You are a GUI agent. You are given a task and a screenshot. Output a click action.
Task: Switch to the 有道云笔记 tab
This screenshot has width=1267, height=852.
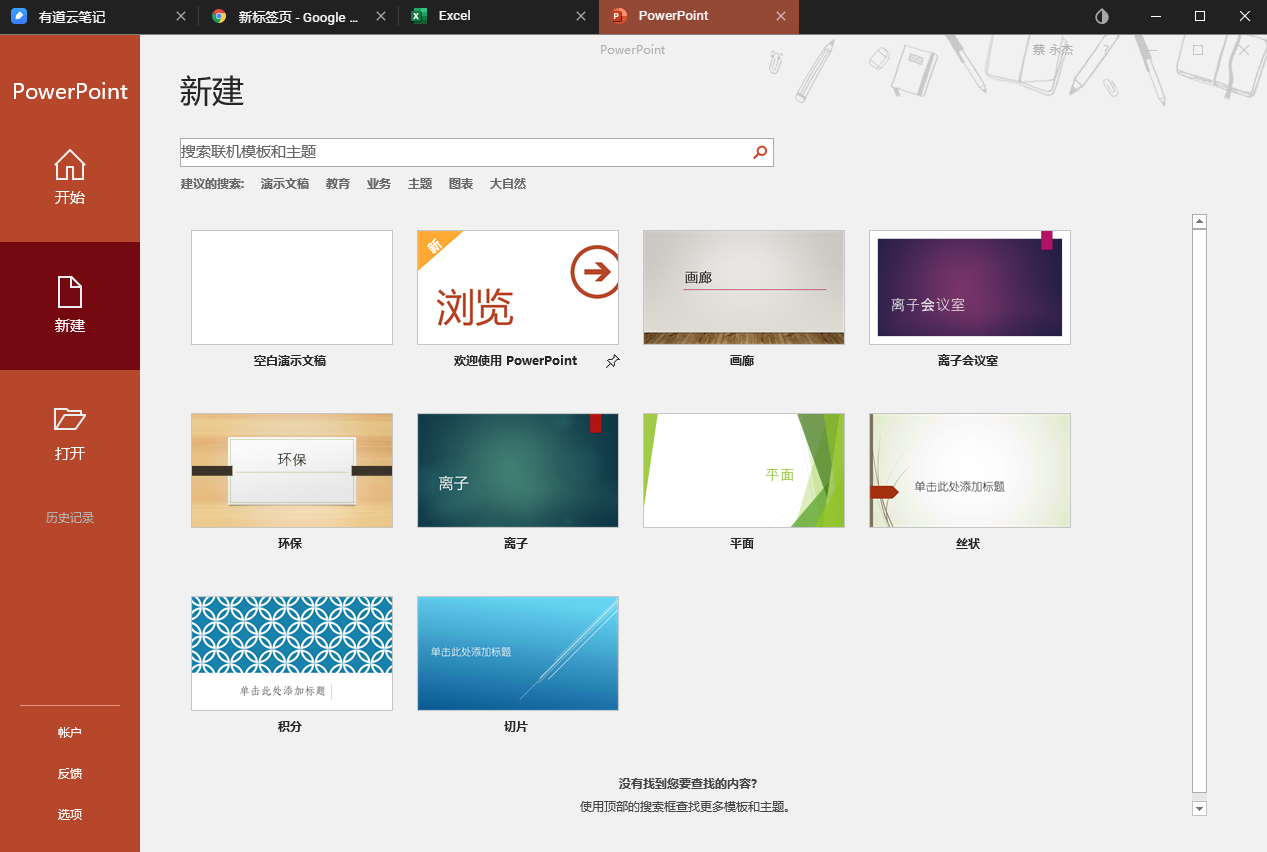click(99, 17)
